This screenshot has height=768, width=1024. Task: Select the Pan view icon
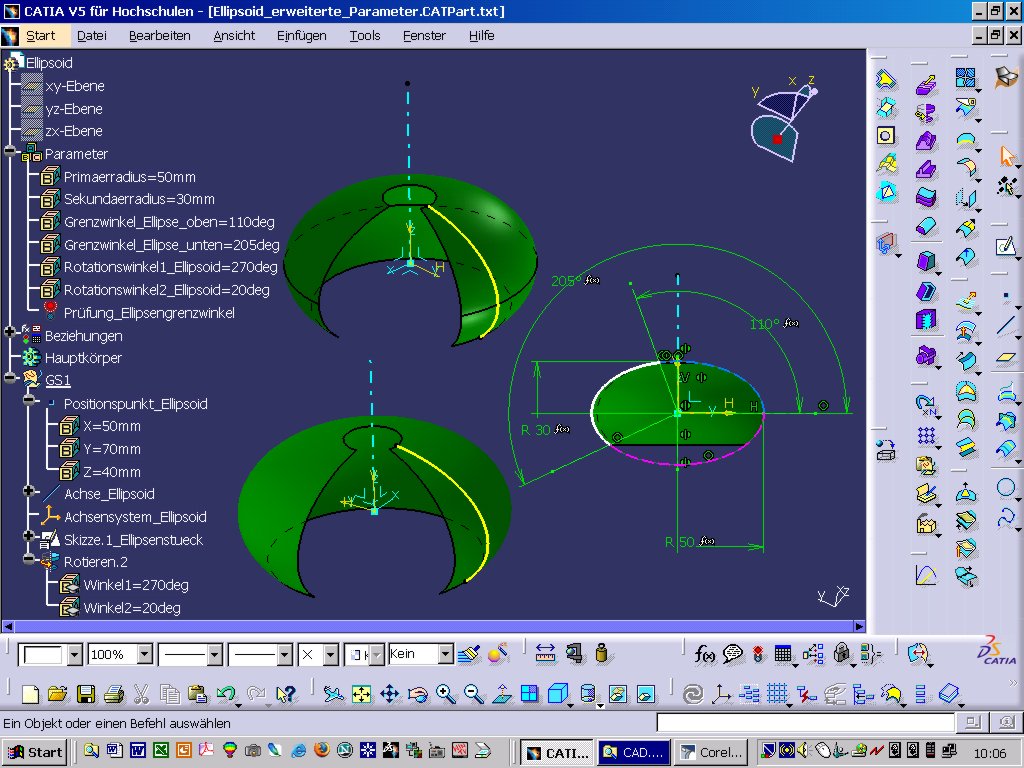(390, 694)
